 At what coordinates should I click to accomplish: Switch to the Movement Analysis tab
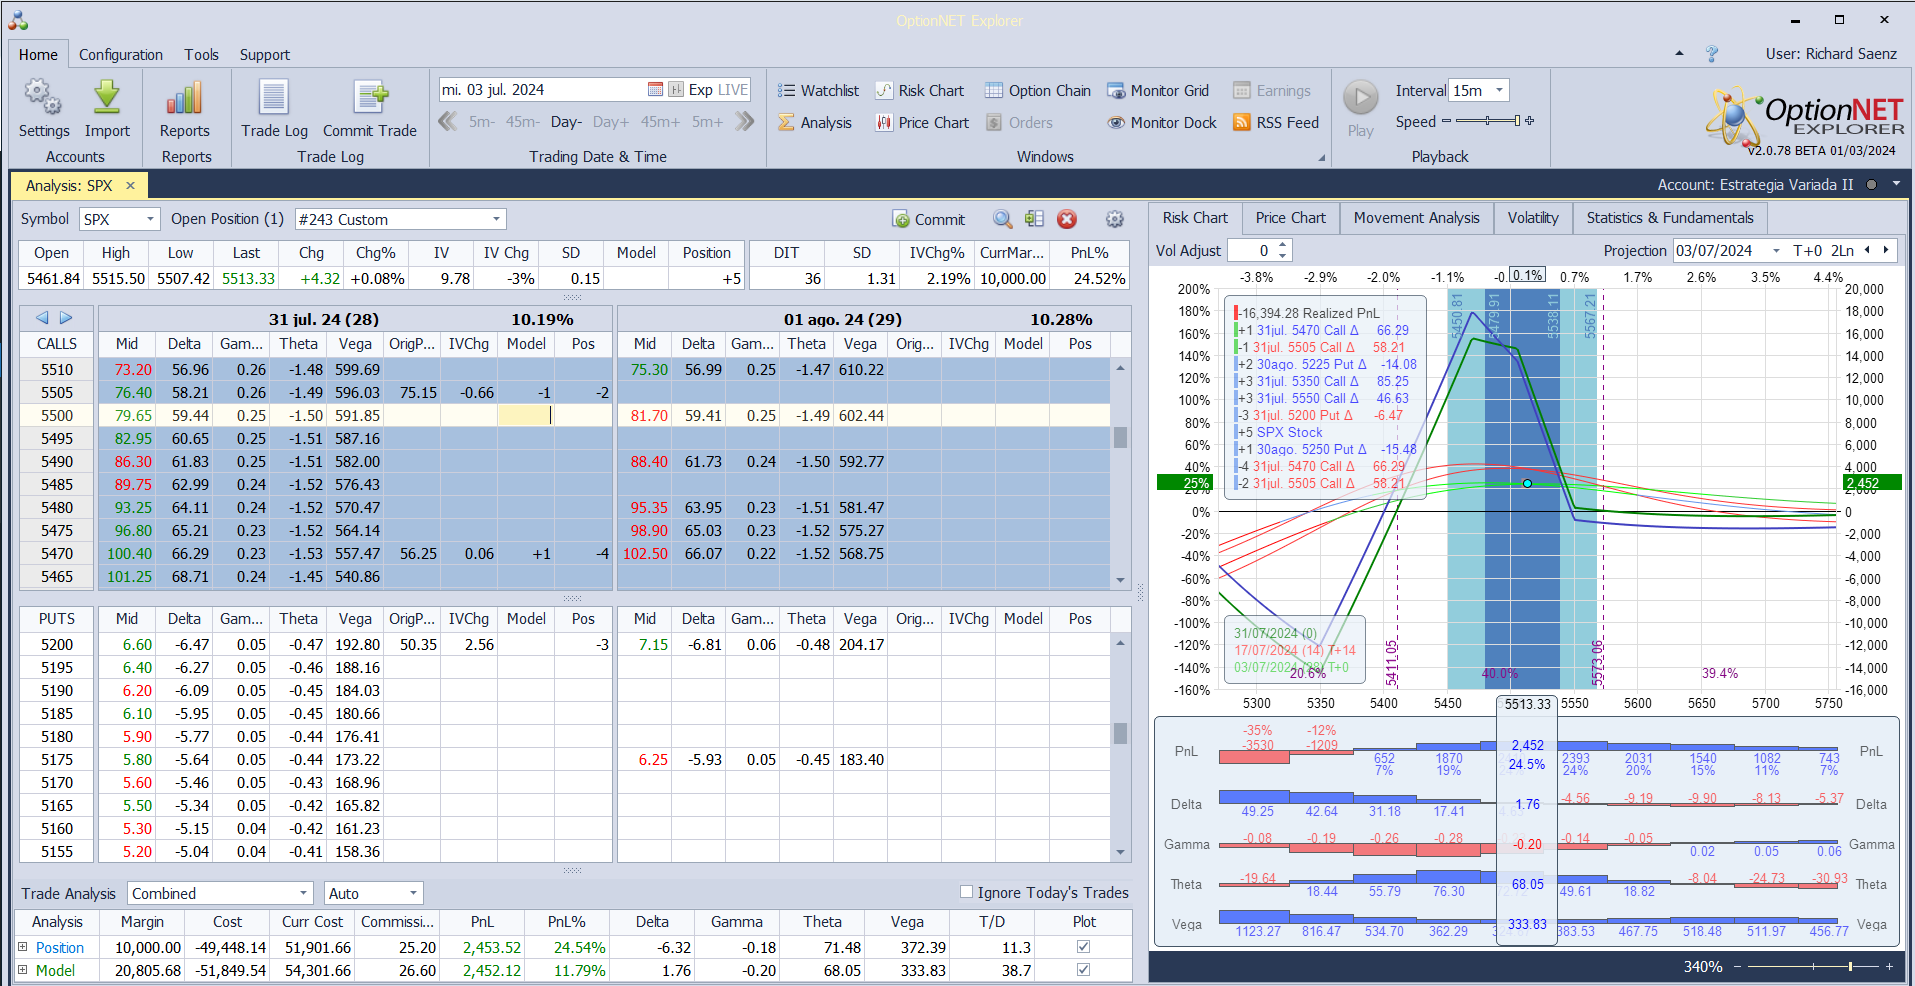click(x=1416, y=218)
